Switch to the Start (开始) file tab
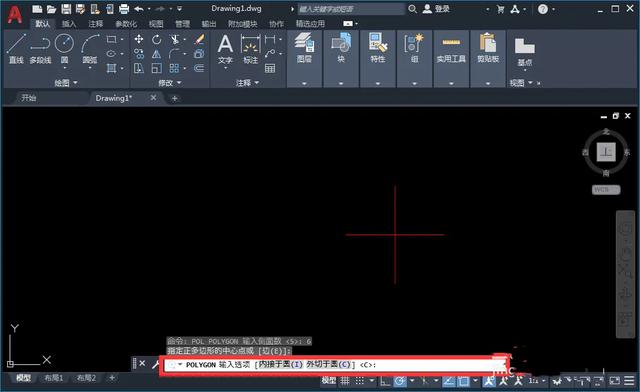 29,98
